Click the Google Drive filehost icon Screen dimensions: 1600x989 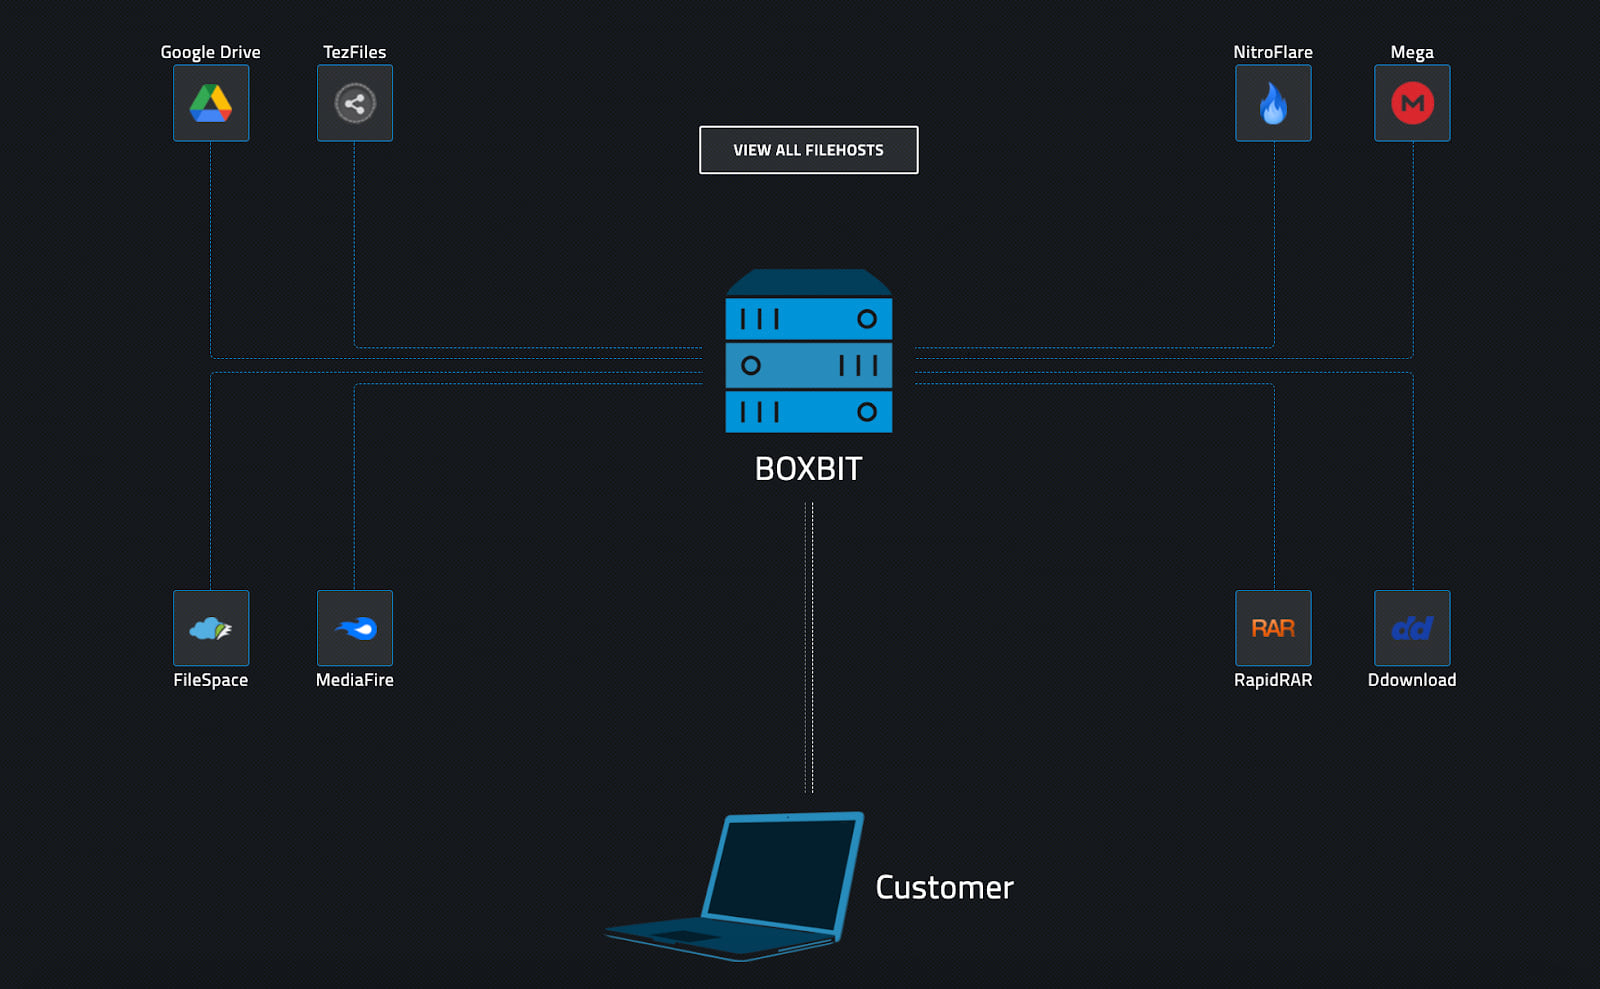(x=211, y=103)
